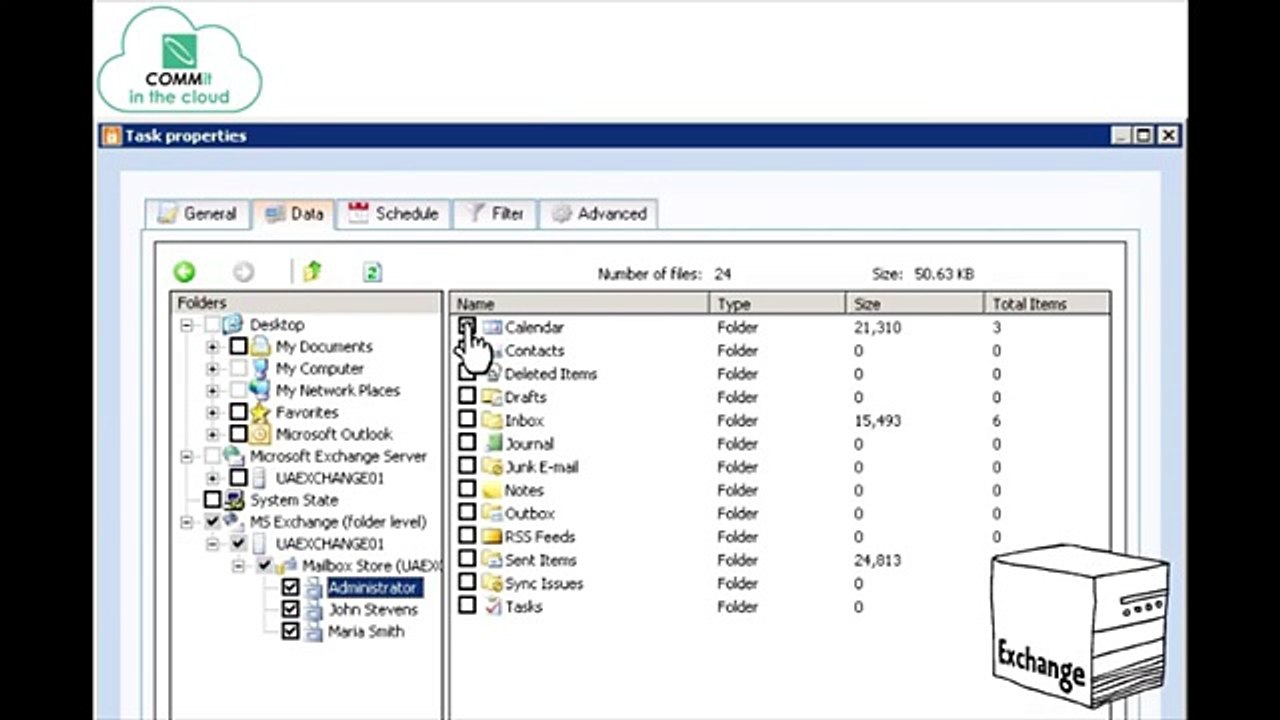Check the Notes folder checkbox
This screenshot has height=720, width=1280.
pyautogui.click(x=467, y=490)
